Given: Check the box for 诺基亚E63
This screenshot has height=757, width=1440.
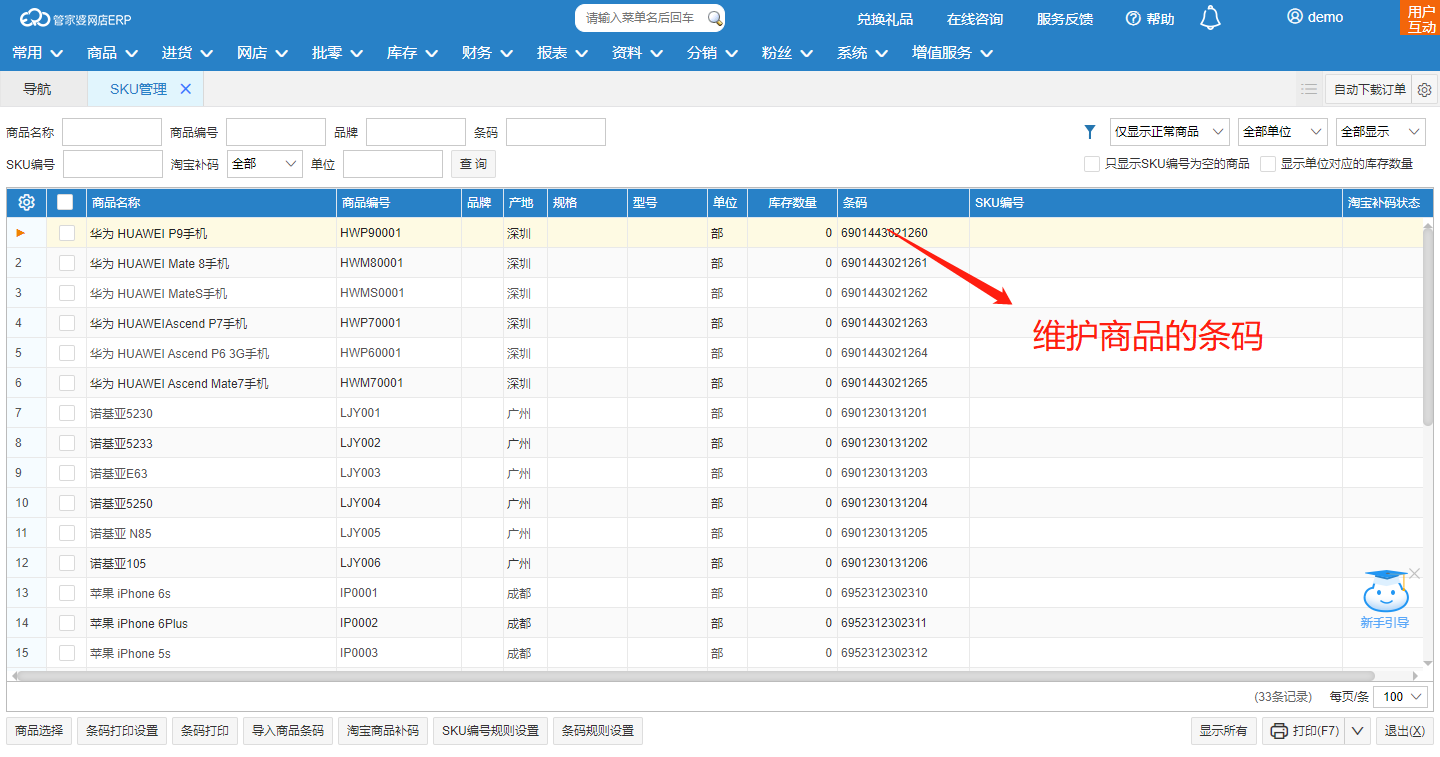Looking at the screenshot, I should tap(67, 473).
